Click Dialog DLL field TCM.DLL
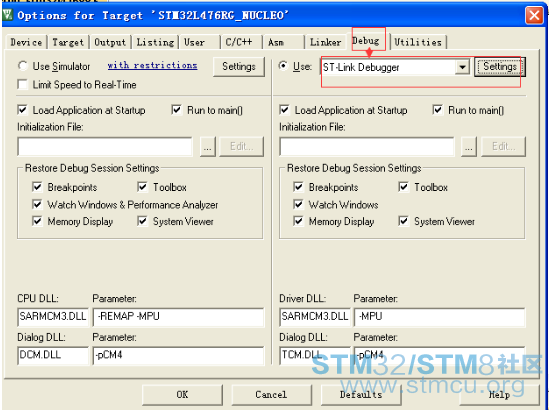549x410 pixels. (x=315, y=355)
